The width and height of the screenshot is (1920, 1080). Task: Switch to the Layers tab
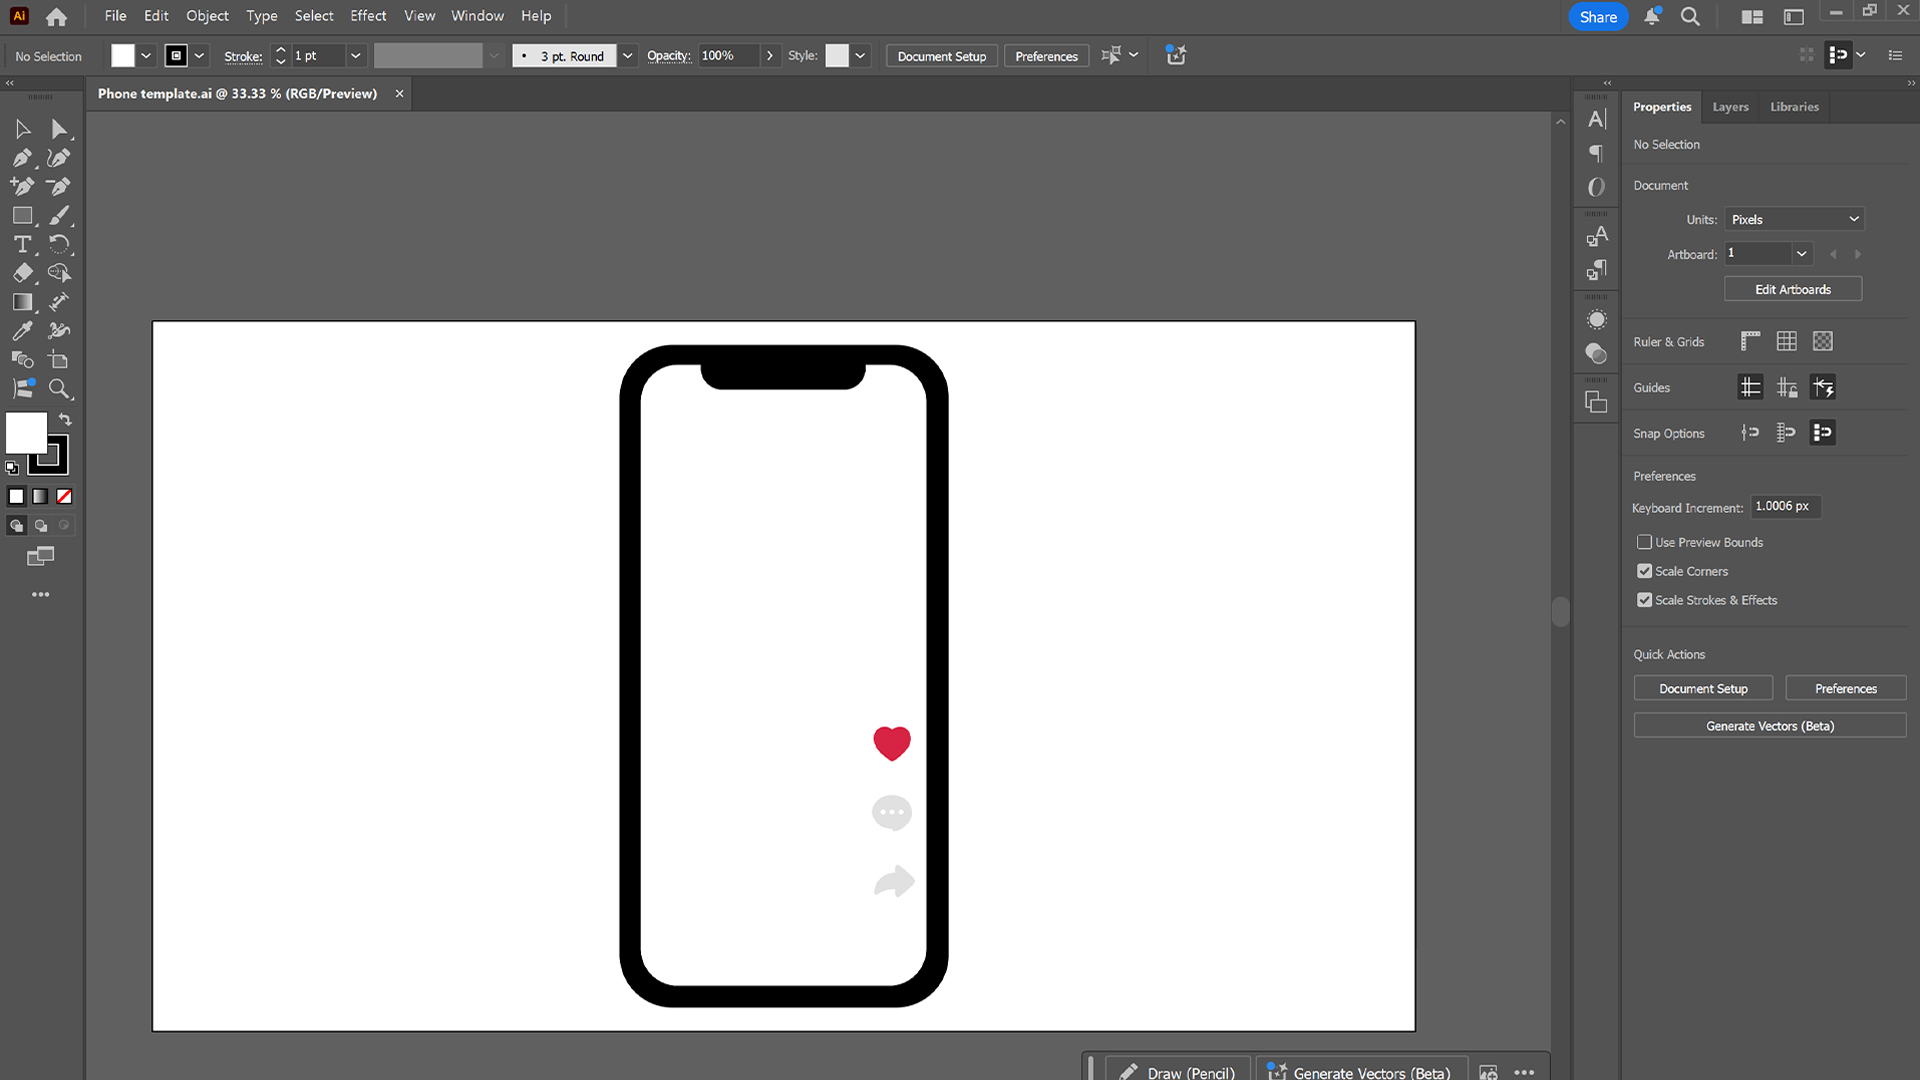click(x=1730, y=107)
